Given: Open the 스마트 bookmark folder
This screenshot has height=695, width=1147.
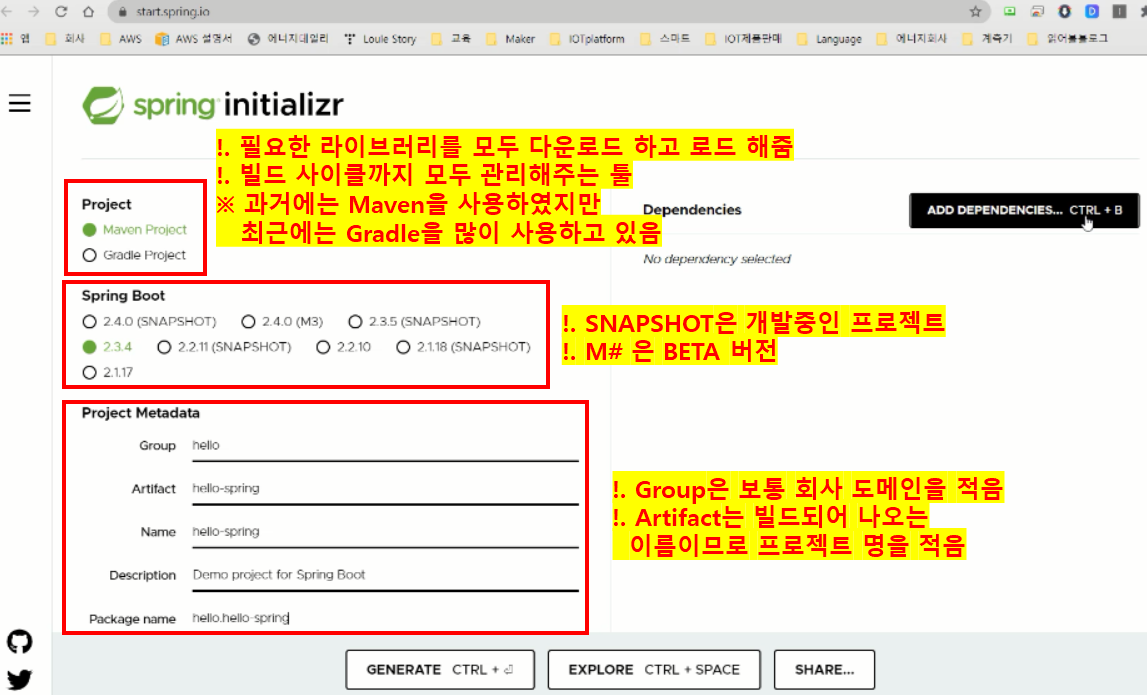Looking at the screenshot, I should click(665, 39).
